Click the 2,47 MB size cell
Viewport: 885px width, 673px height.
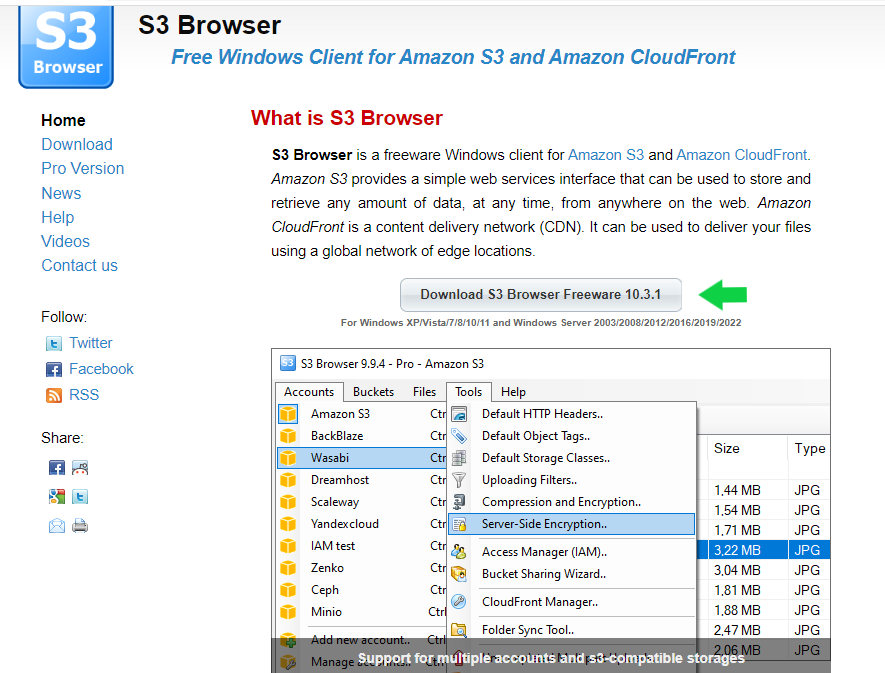pos(737,630)
